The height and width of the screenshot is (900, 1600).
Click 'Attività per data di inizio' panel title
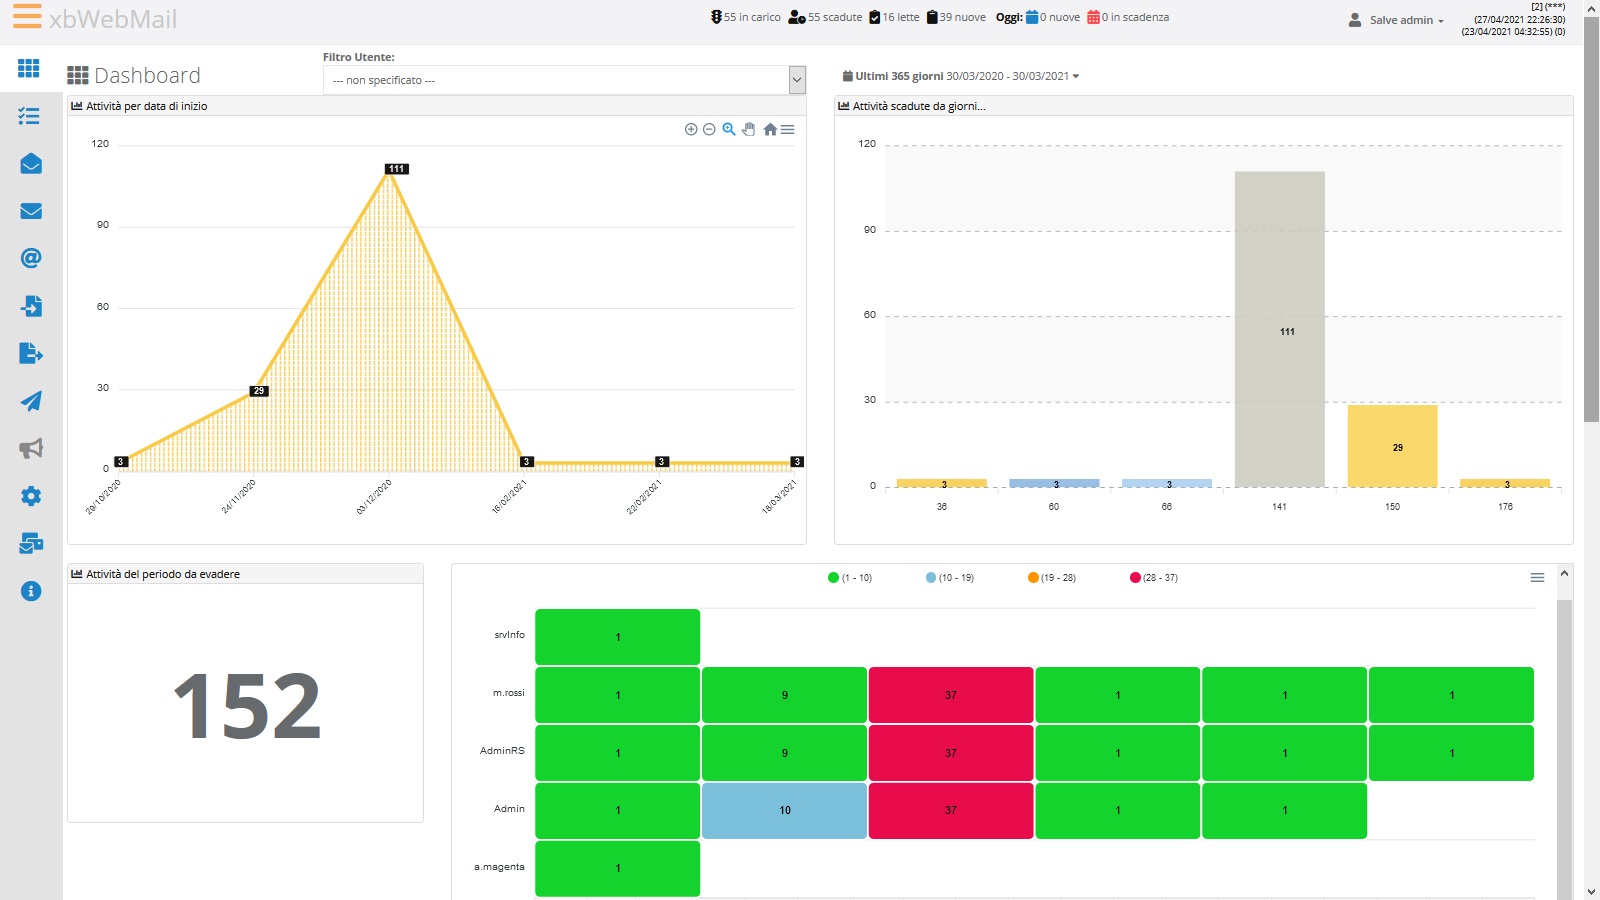[x=146, y=106]
